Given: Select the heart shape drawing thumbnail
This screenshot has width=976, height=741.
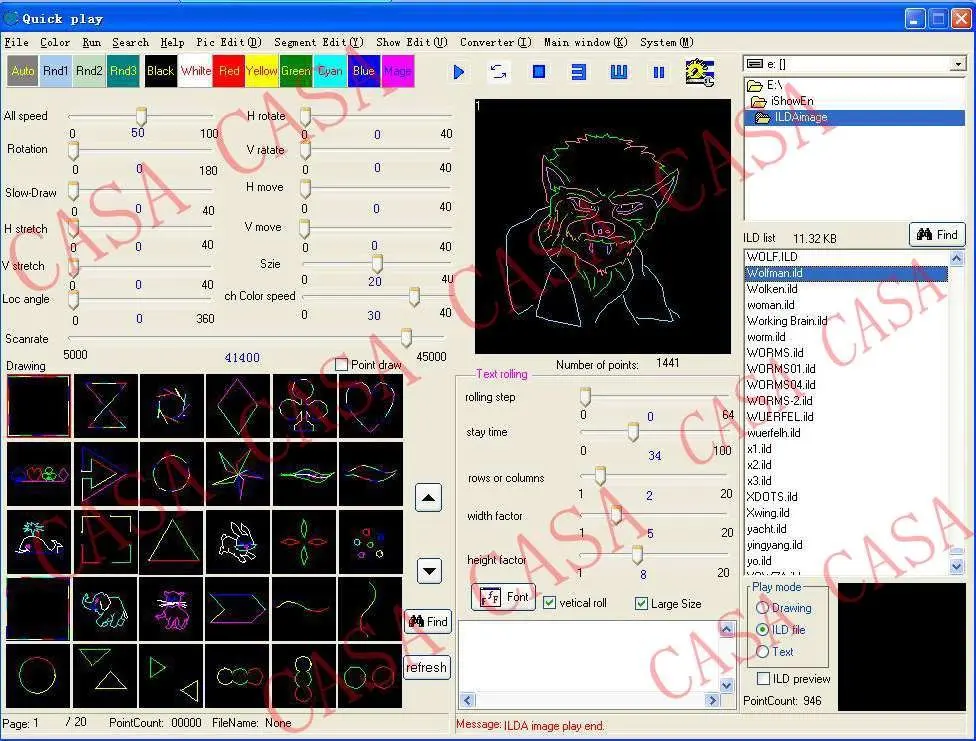Looking at the screenshot, I should pyautogui.click(x=371, y=407).
